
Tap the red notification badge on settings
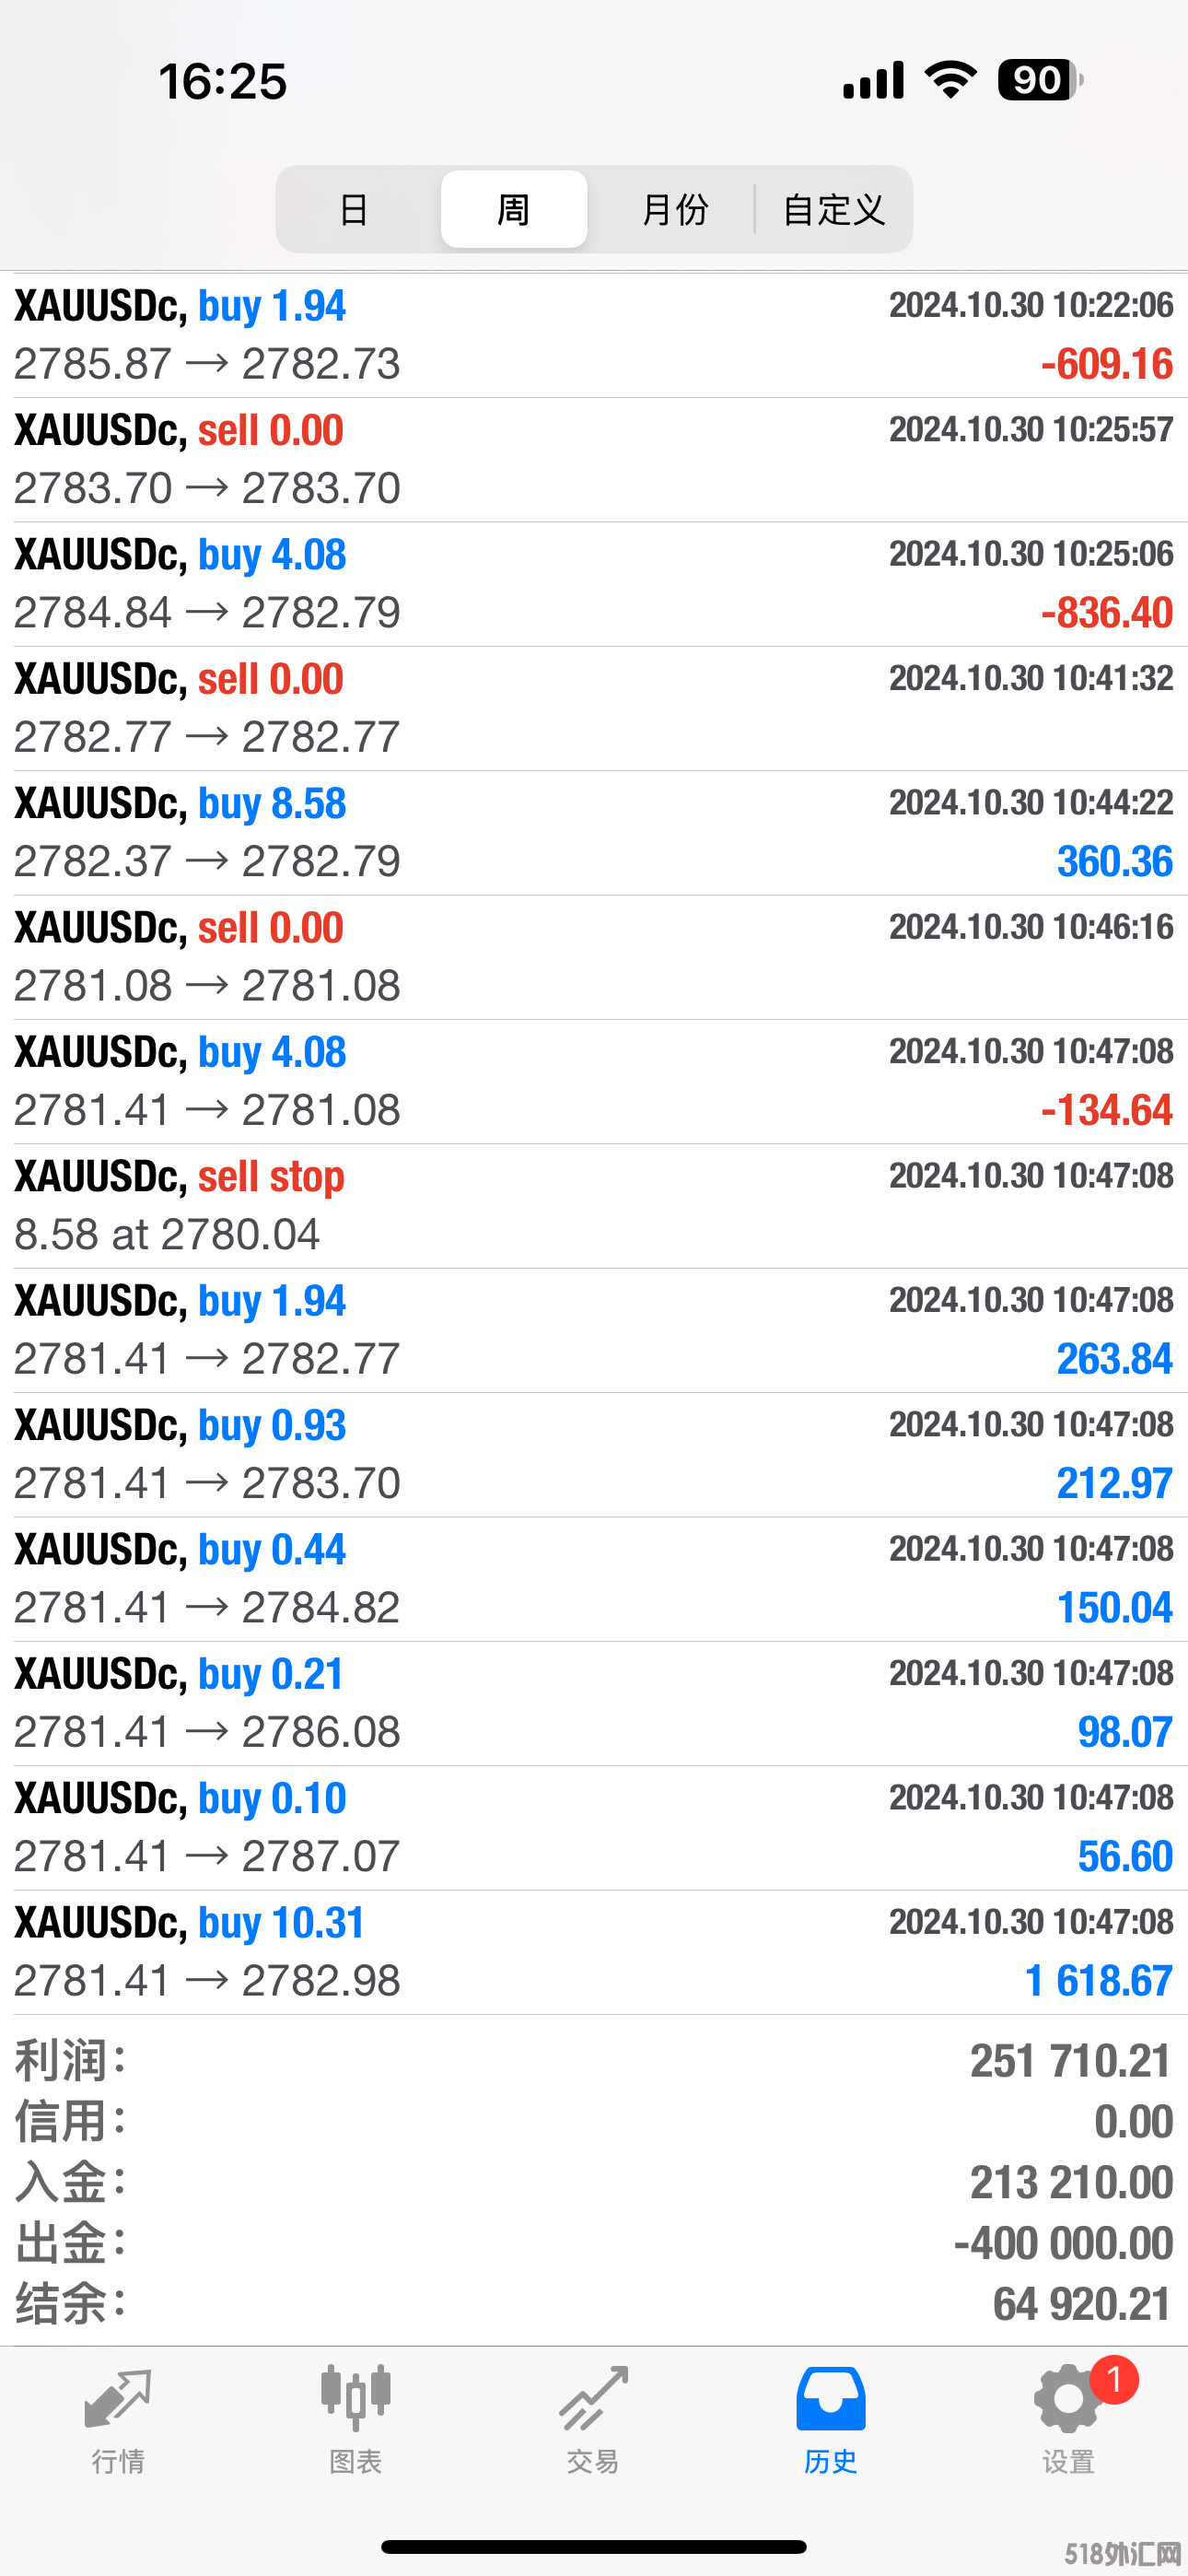1114,2380
